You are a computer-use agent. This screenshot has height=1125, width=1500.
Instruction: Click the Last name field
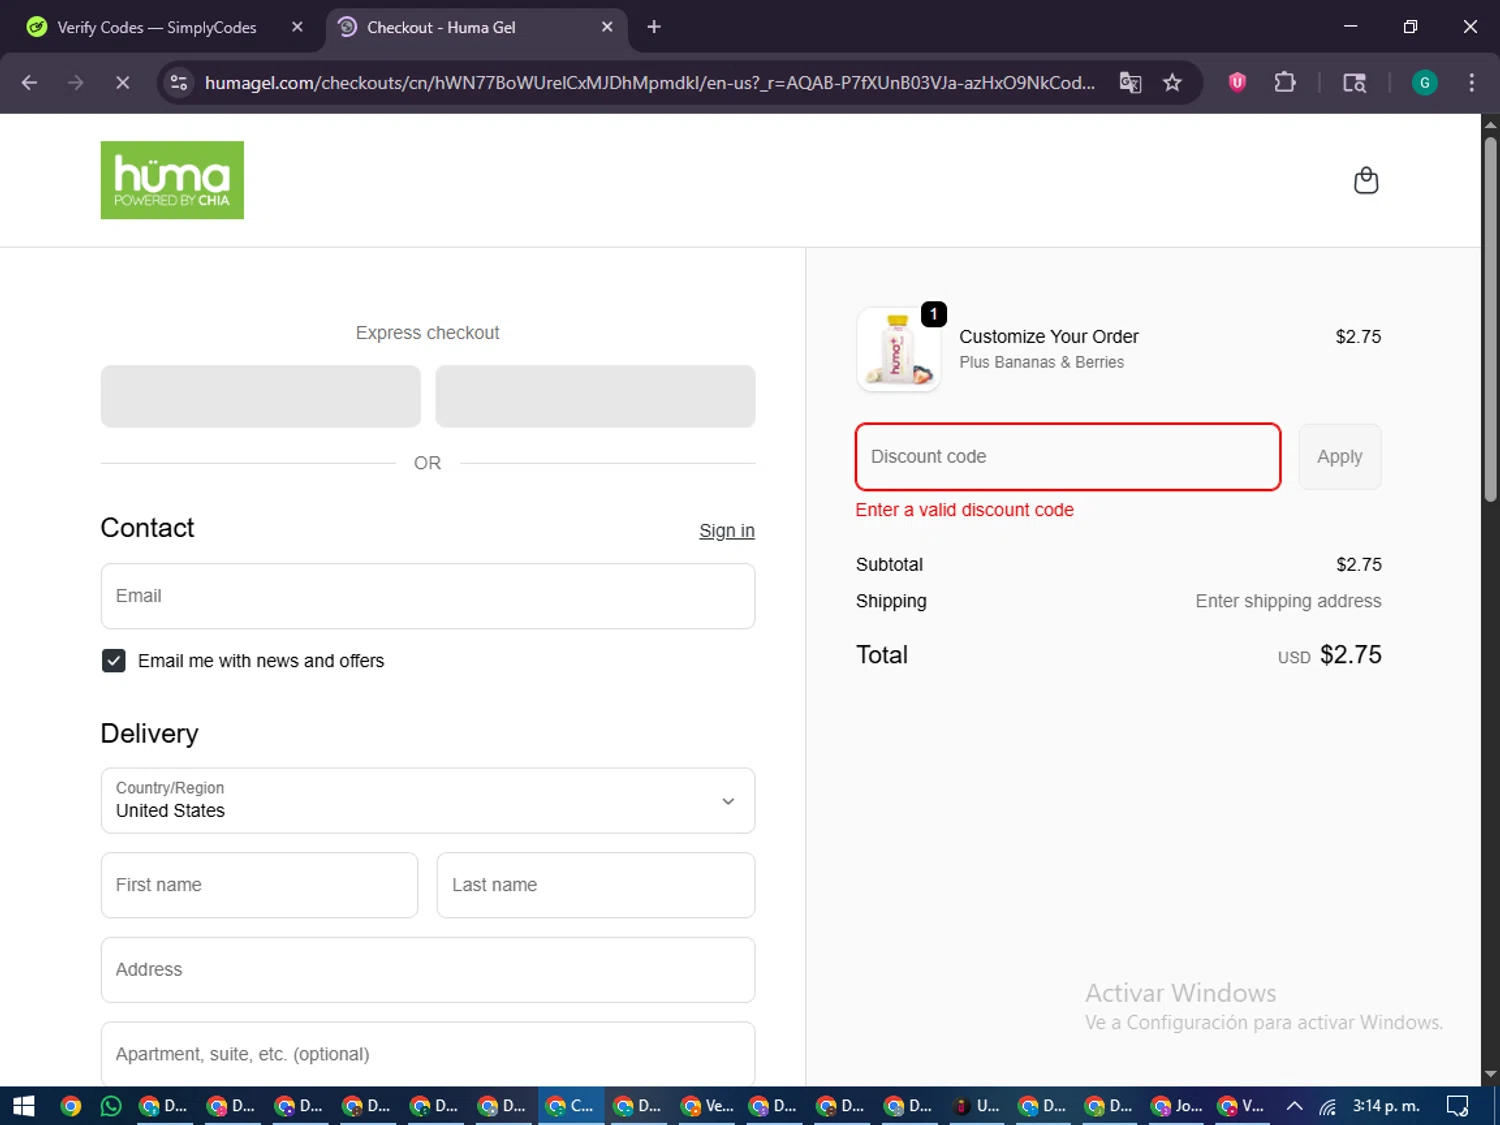[x=596, y=885]
